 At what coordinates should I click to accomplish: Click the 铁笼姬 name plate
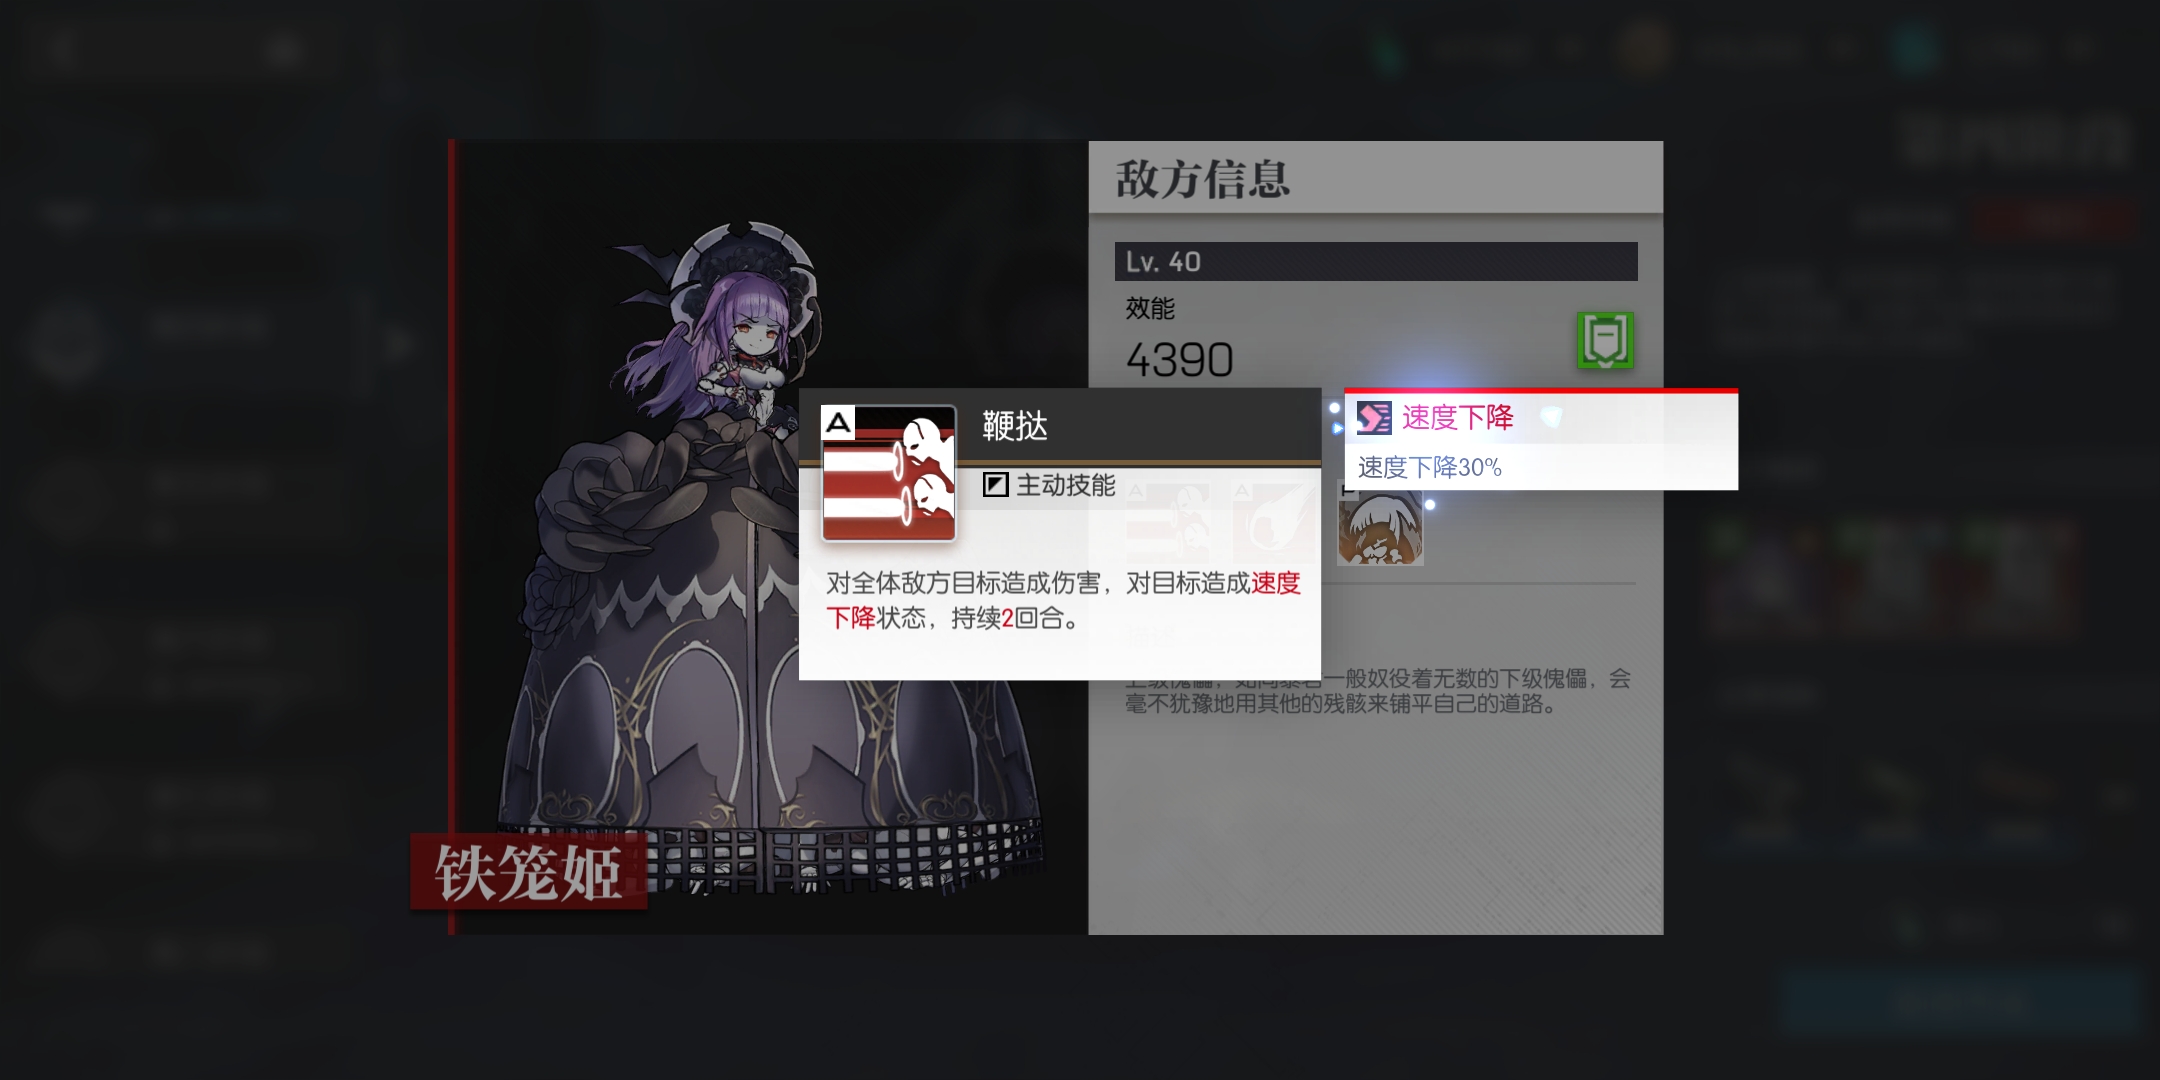coord(529,872)
